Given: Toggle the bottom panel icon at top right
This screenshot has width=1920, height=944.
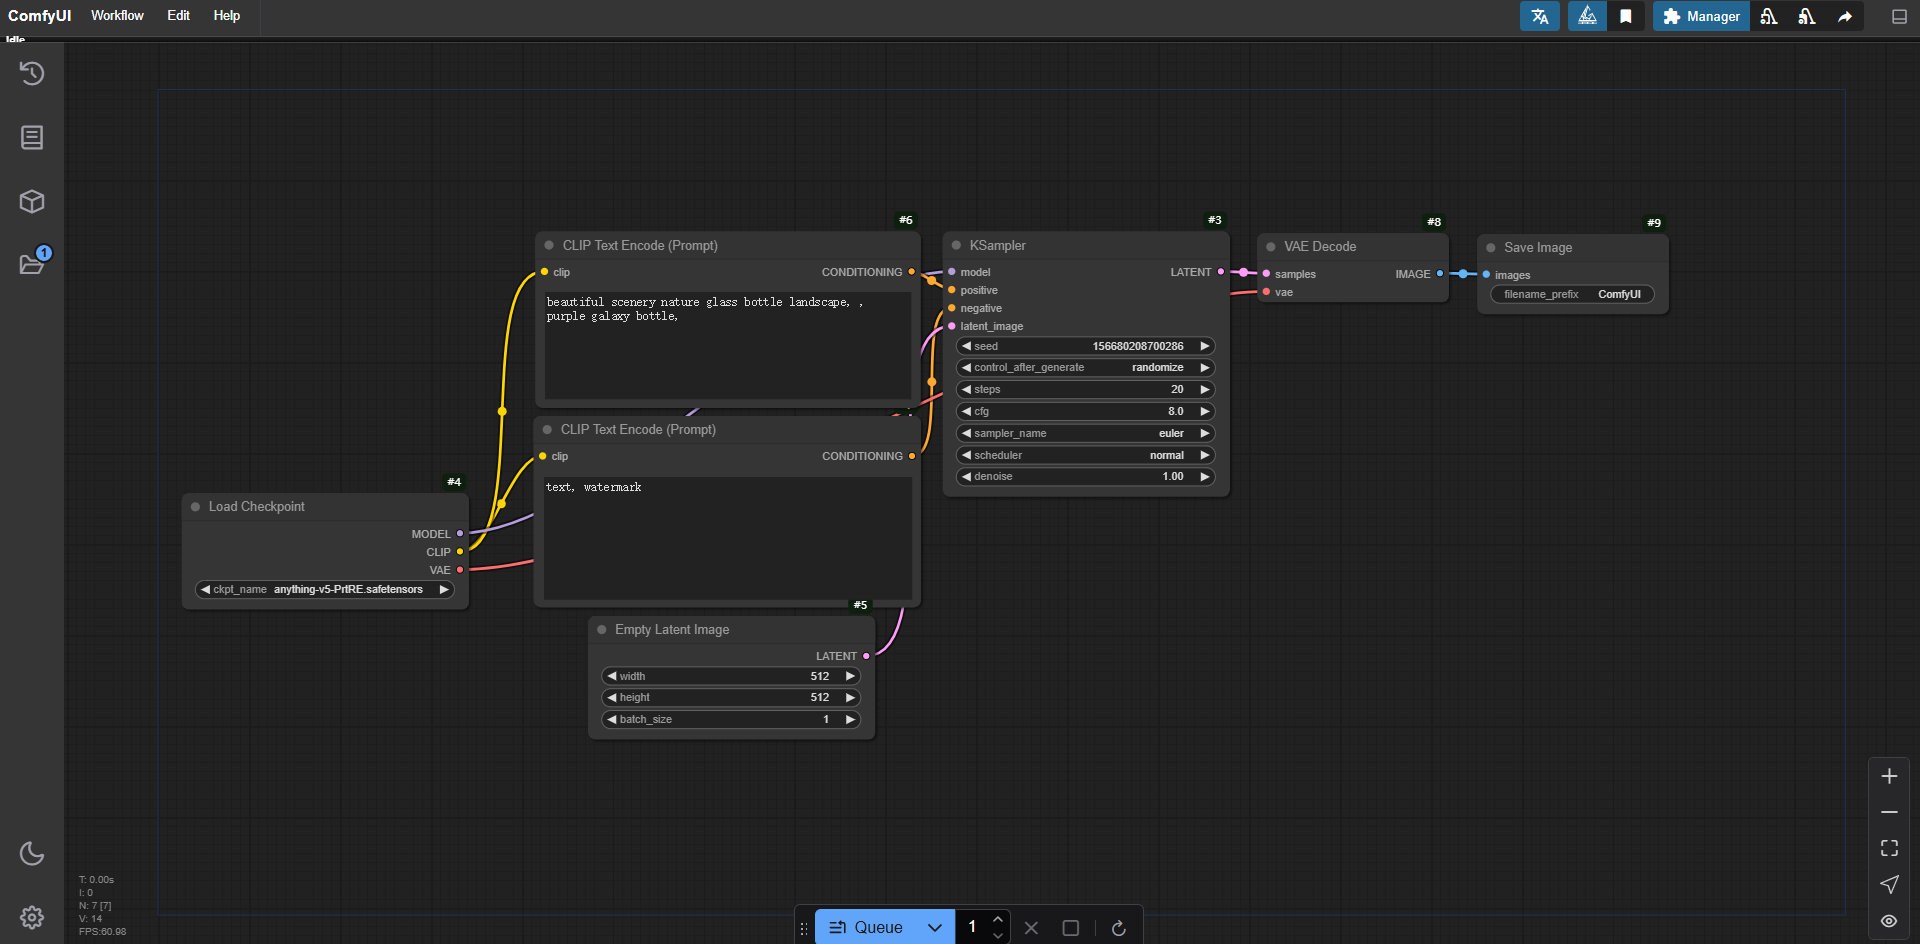Looking at the screenshot, I should pos(1899,16).
